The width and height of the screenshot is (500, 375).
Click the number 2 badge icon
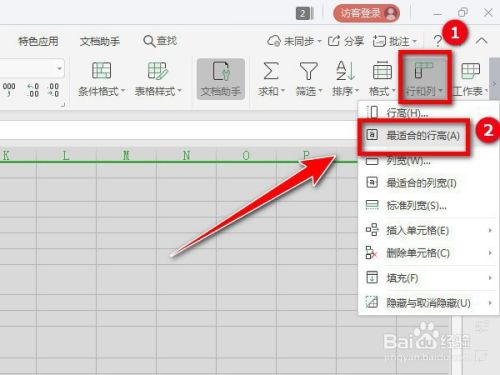[x=302, y=13]
